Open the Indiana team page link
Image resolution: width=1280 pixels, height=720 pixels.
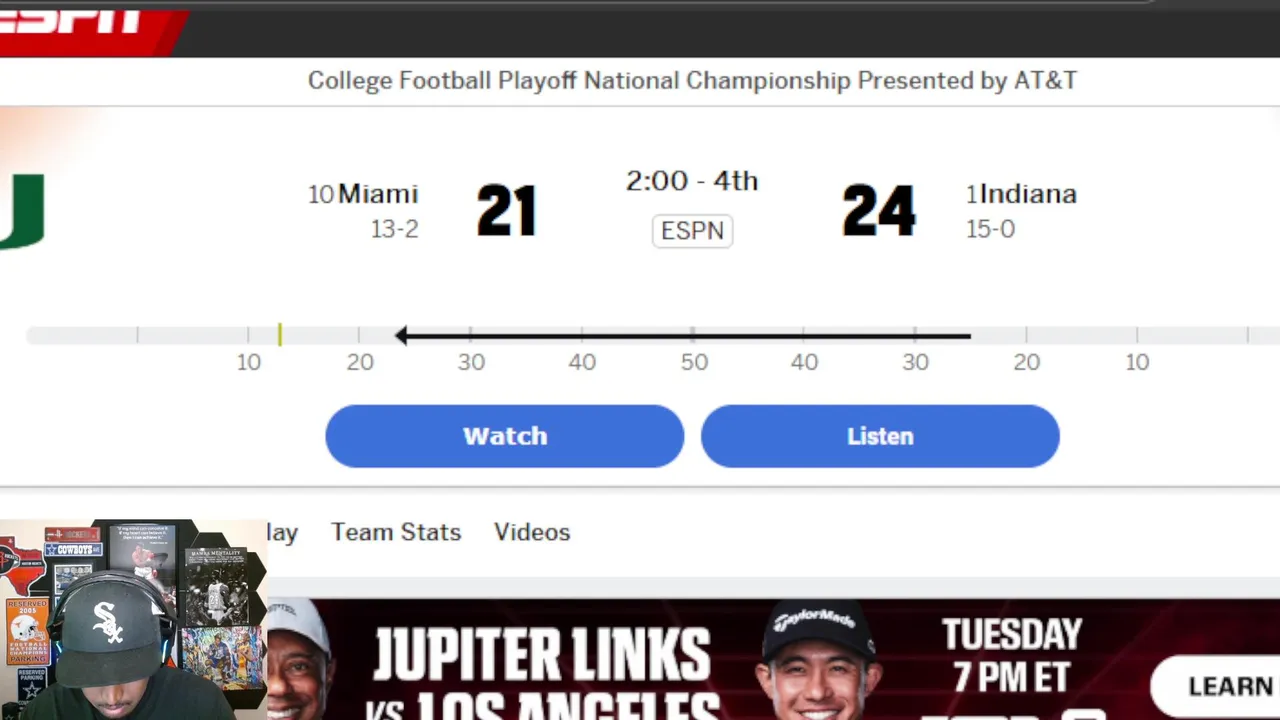point(1028,194)
